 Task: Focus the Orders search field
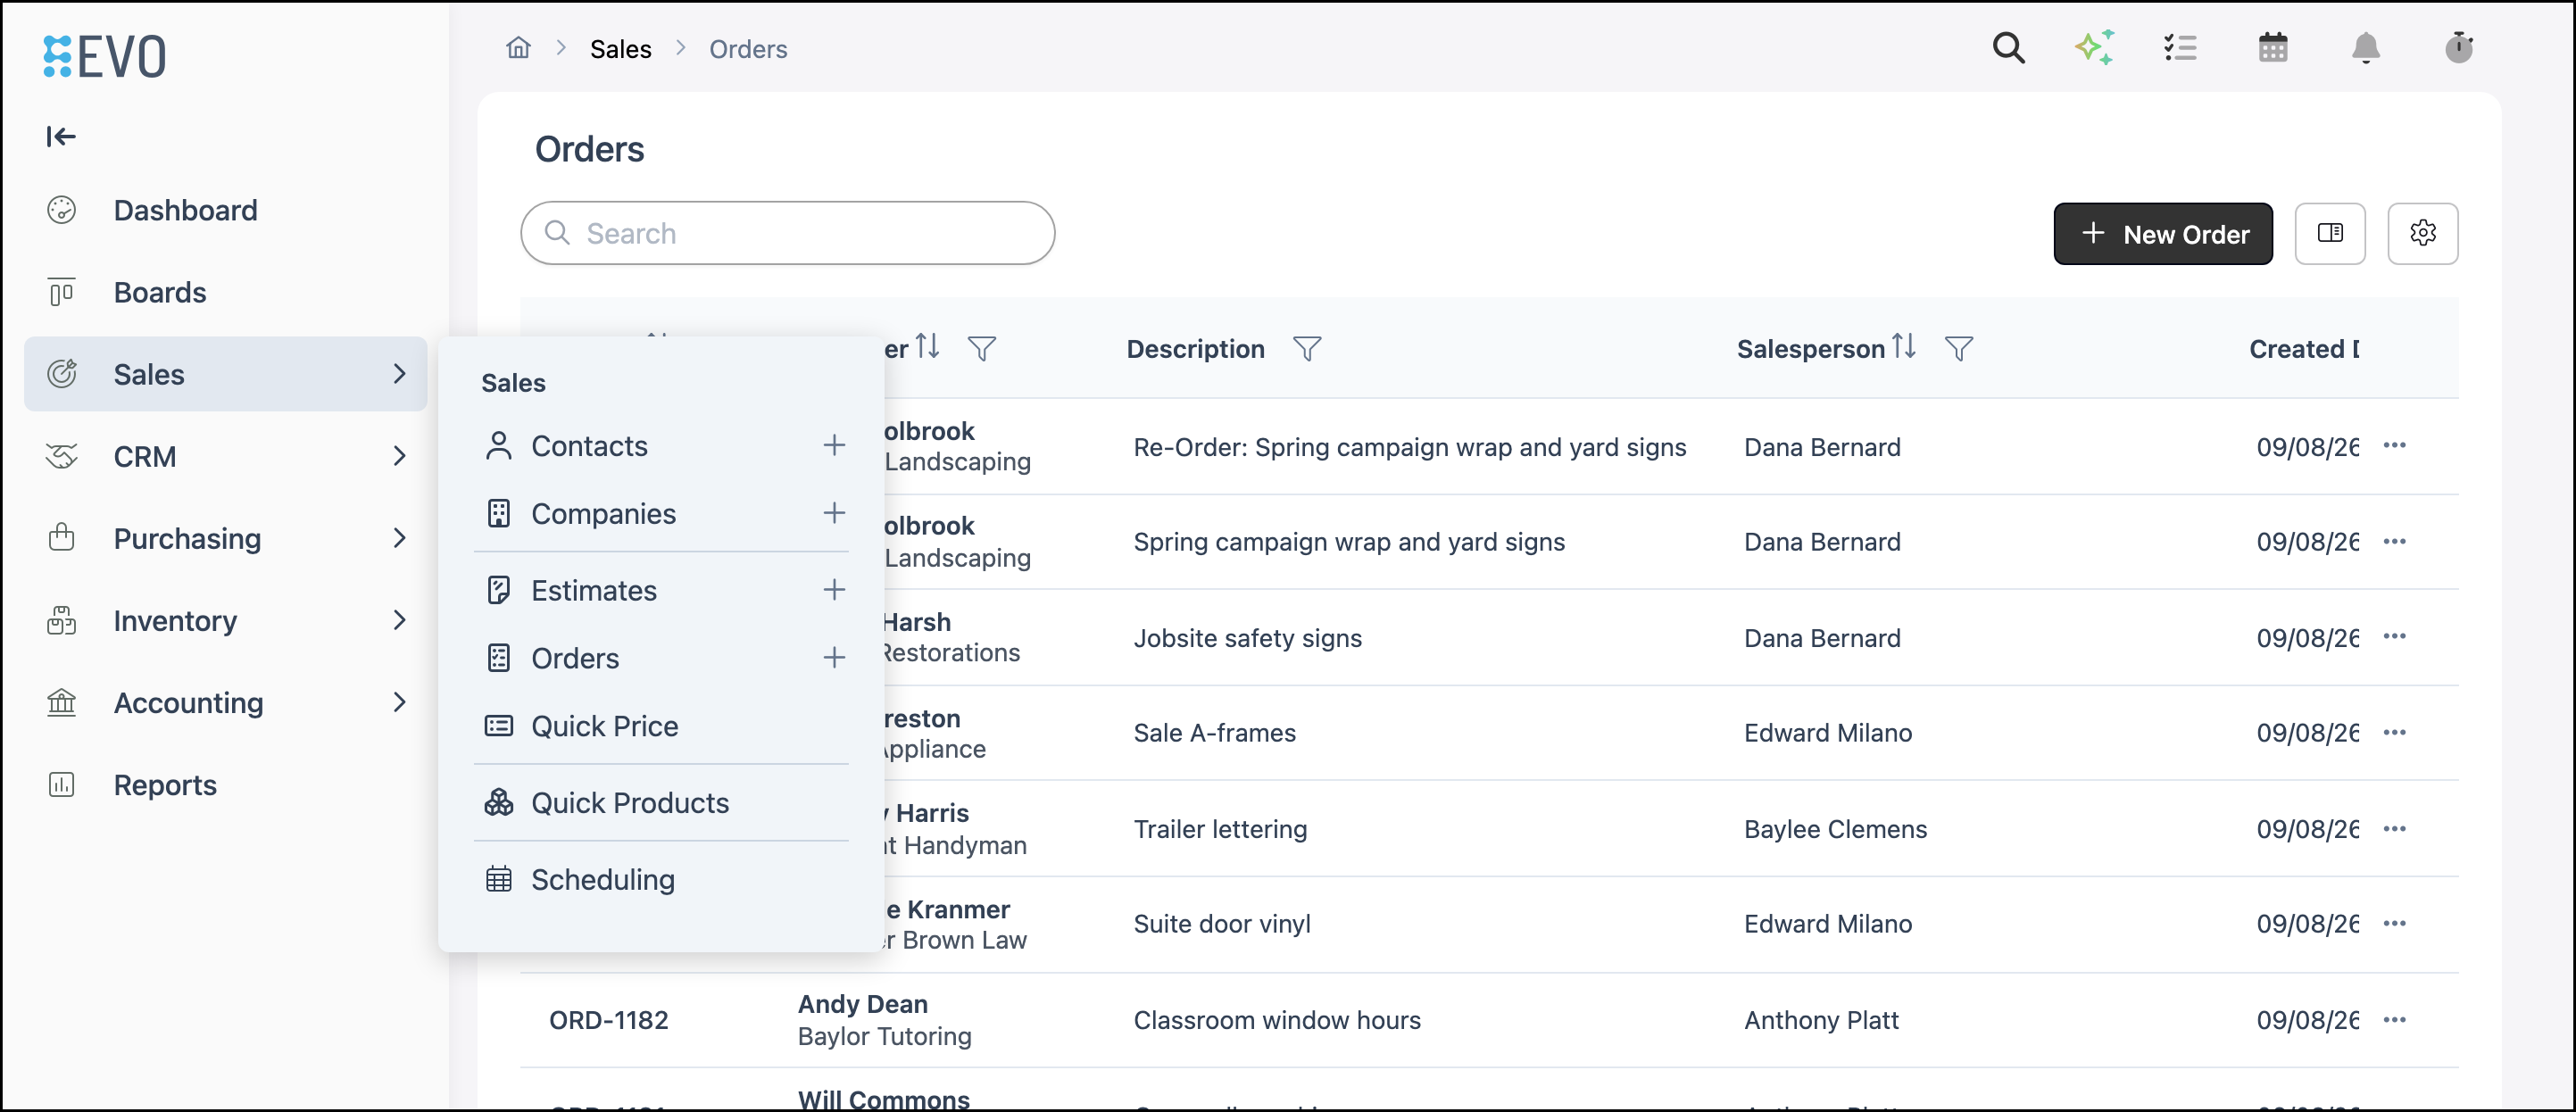[x=787, y=233]
